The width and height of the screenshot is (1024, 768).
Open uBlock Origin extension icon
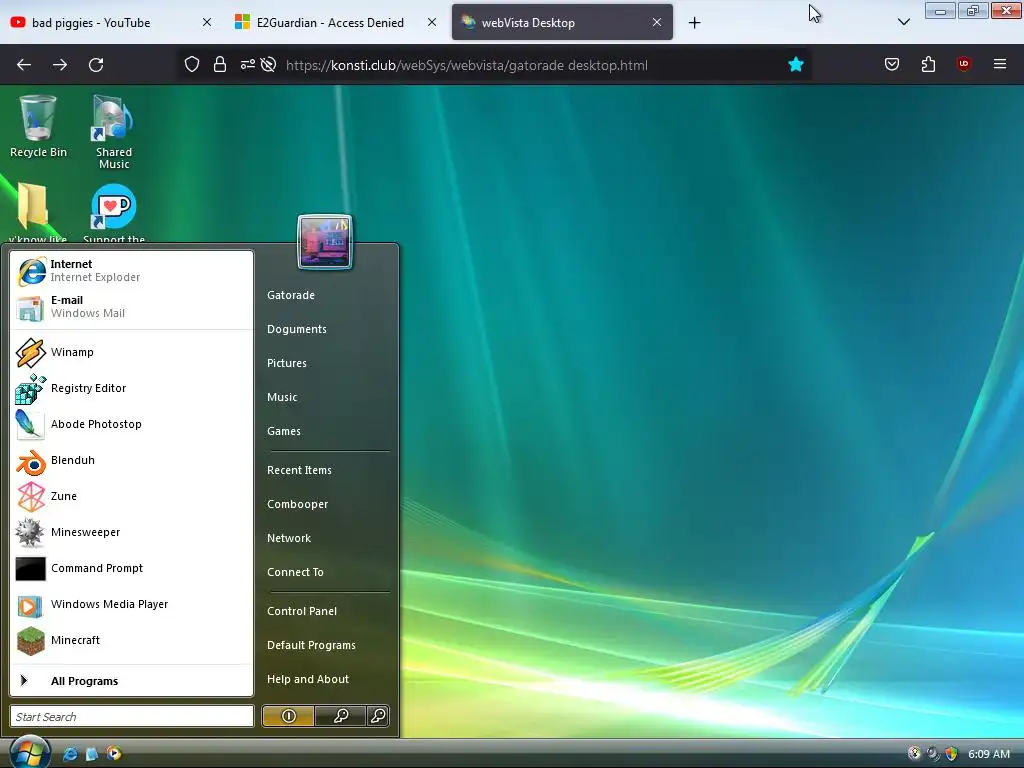(x=964, y=64)
